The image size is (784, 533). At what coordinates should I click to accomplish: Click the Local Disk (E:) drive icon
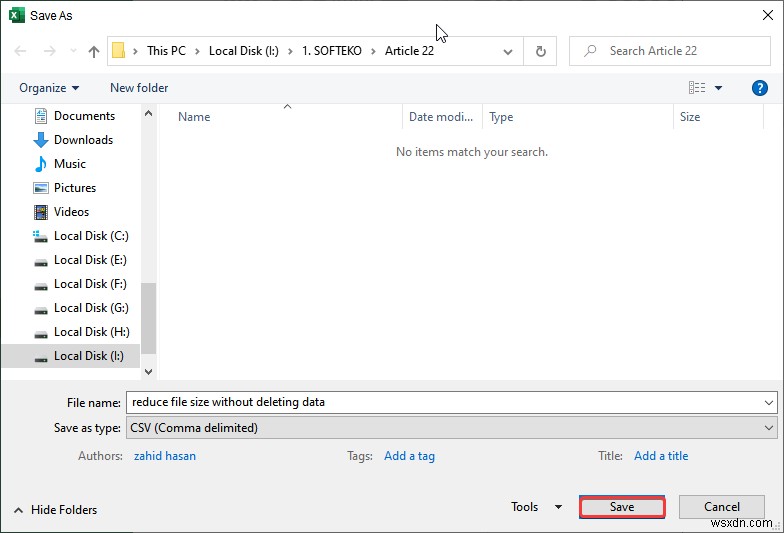(x=40, y=261)
